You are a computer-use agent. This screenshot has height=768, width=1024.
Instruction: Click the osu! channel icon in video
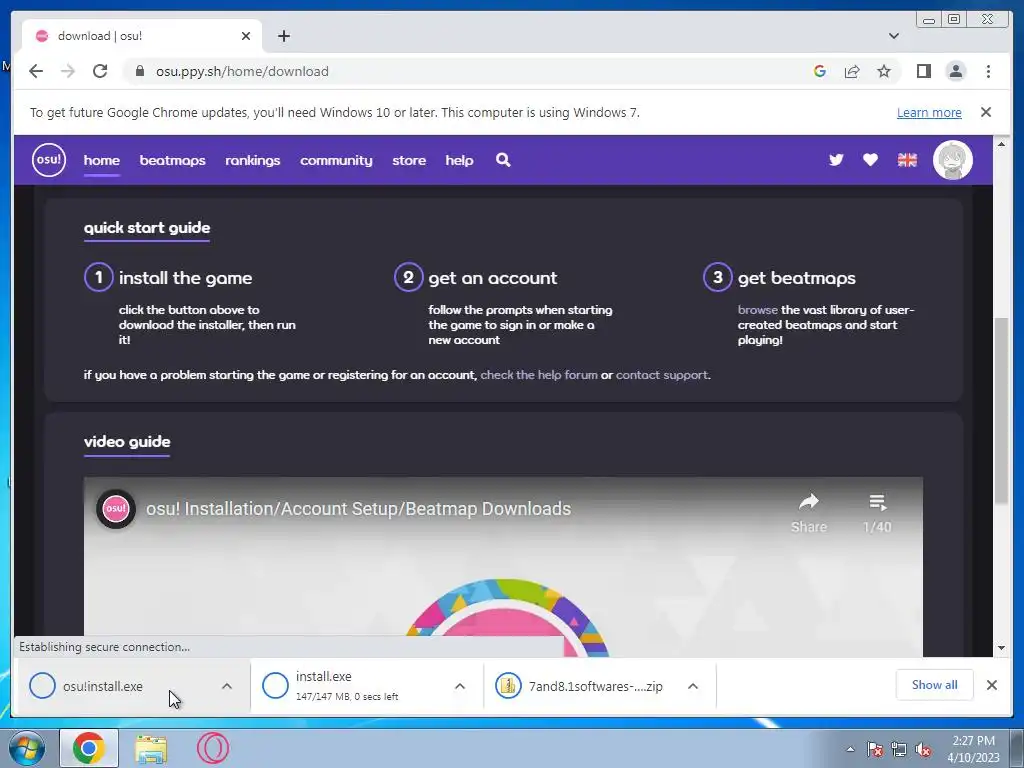116,509
